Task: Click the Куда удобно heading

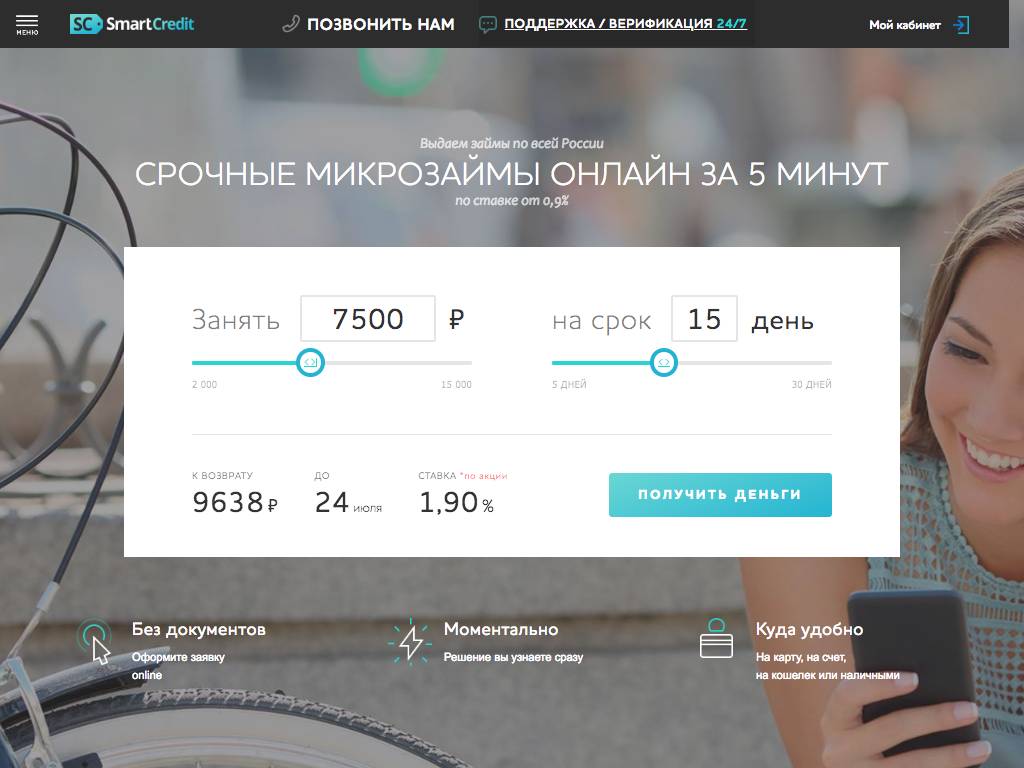Action: tap(809, 630)
